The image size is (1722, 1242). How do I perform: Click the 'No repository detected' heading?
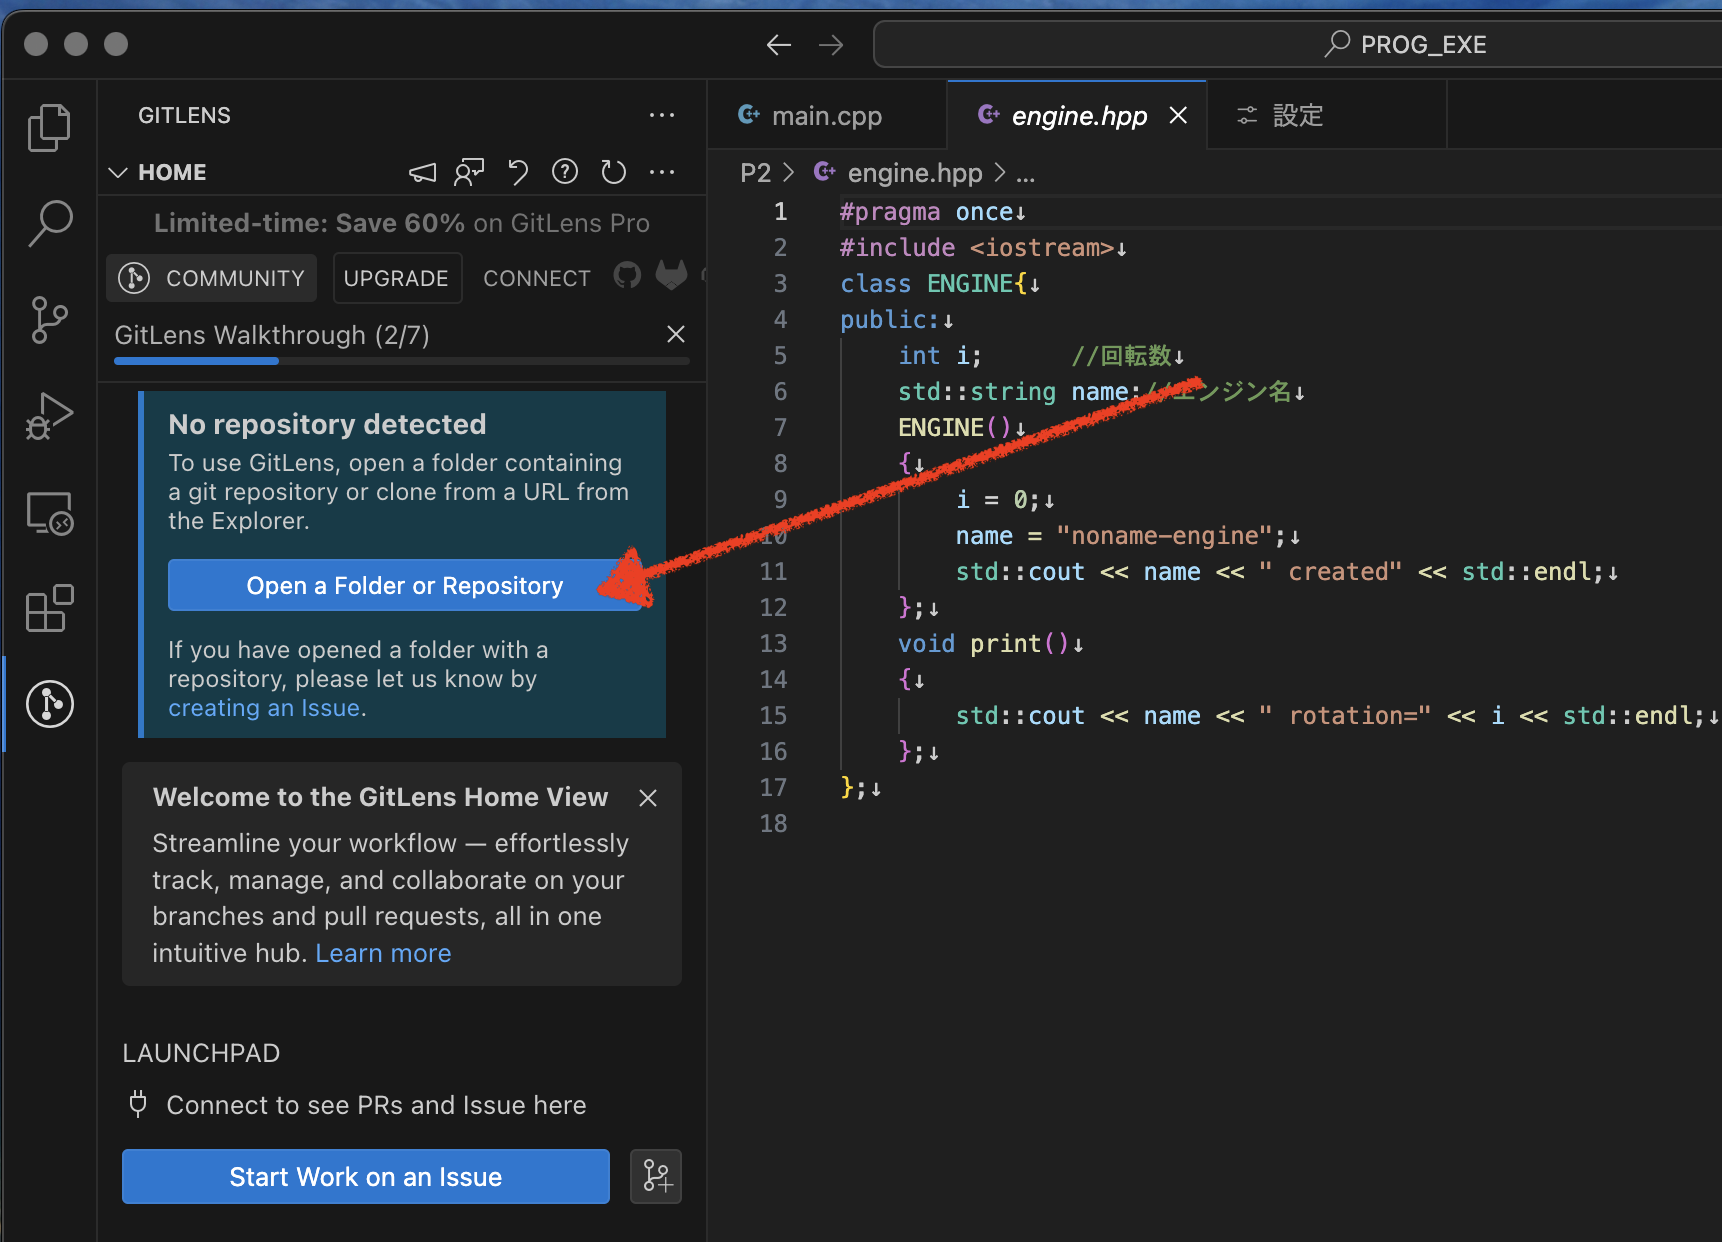point(327,424)
